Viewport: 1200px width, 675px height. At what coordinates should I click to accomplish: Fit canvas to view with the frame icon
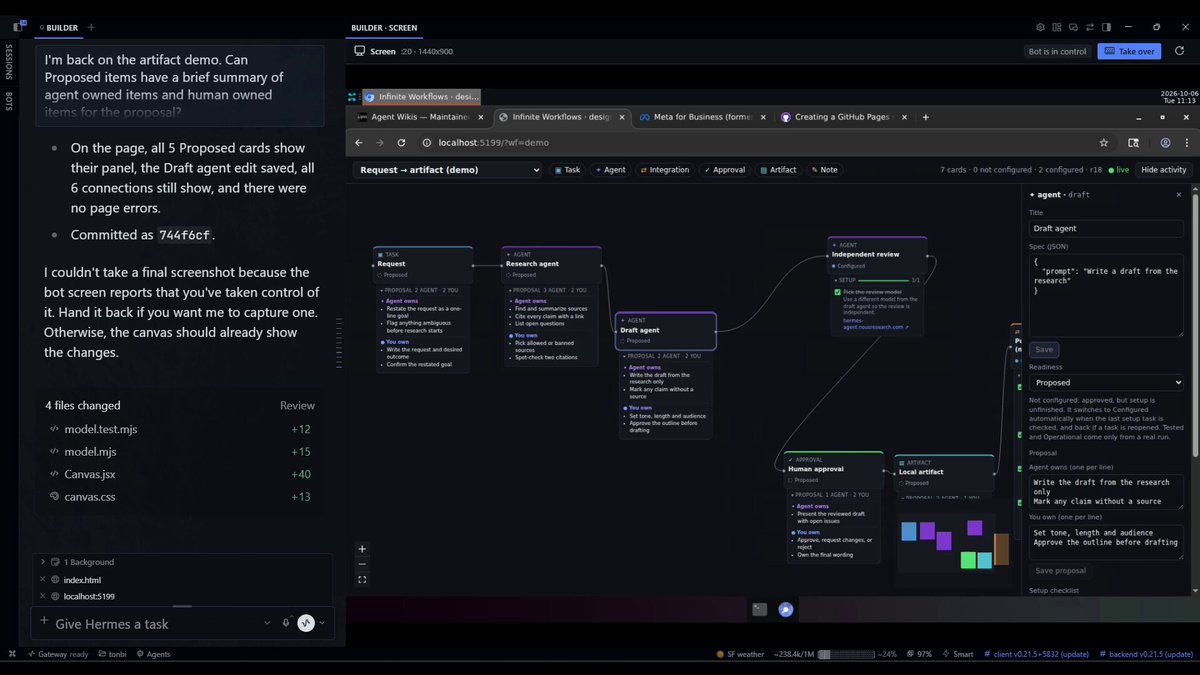[362, 579]
